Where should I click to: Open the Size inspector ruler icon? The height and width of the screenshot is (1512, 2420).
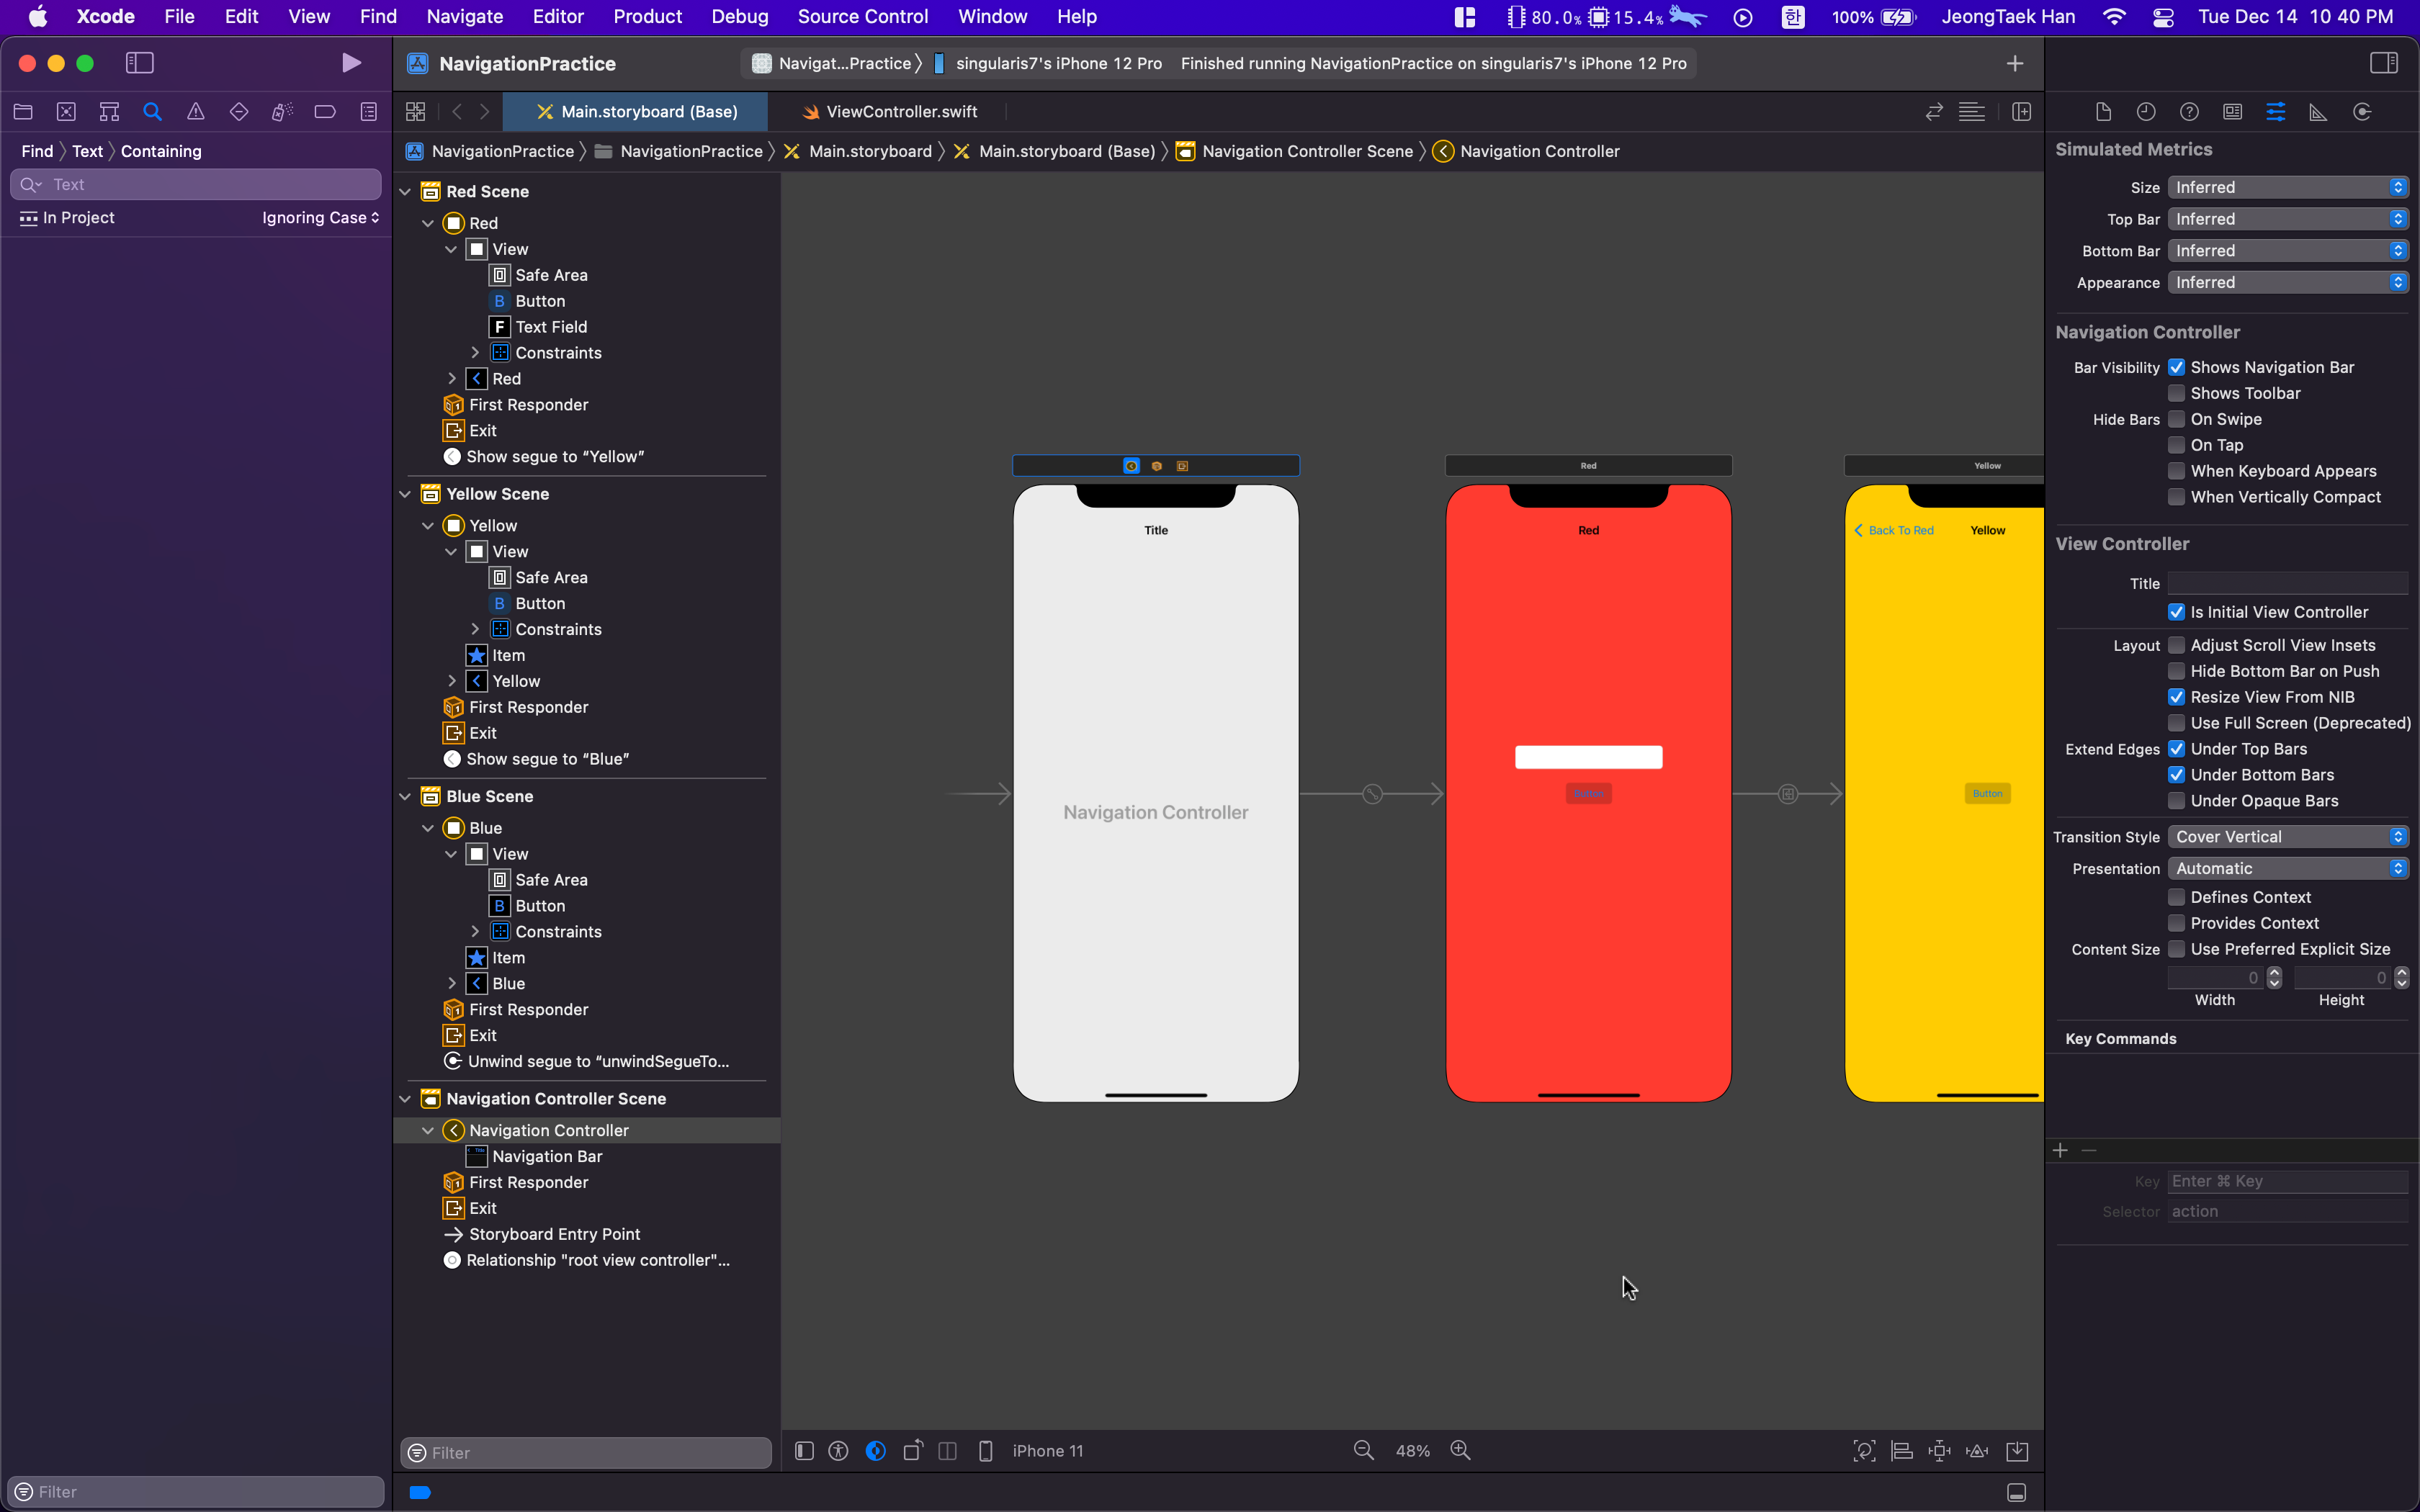pos(2318,112)
